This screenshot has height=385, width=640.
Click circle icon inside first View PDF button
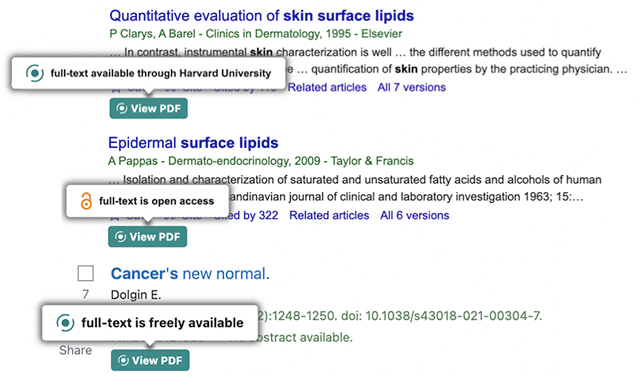tap(122, 109)
